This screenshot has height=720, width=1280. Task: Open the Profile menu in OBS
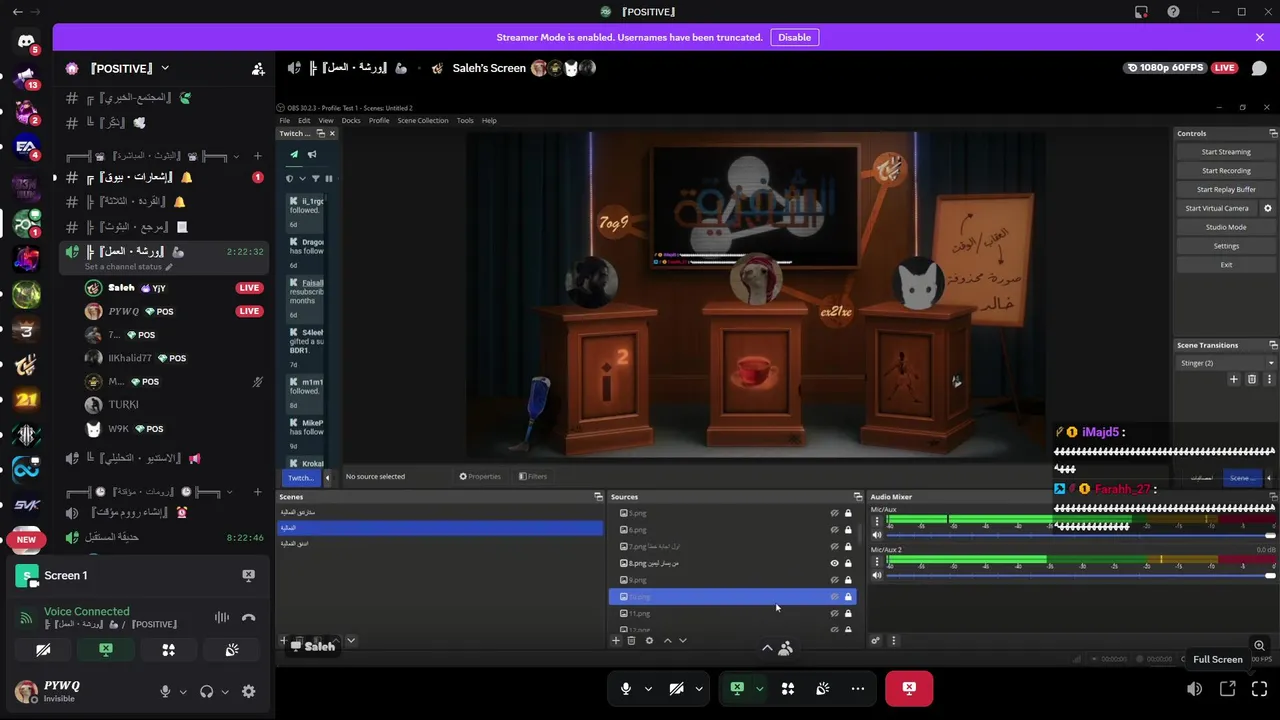coord(379,120)
